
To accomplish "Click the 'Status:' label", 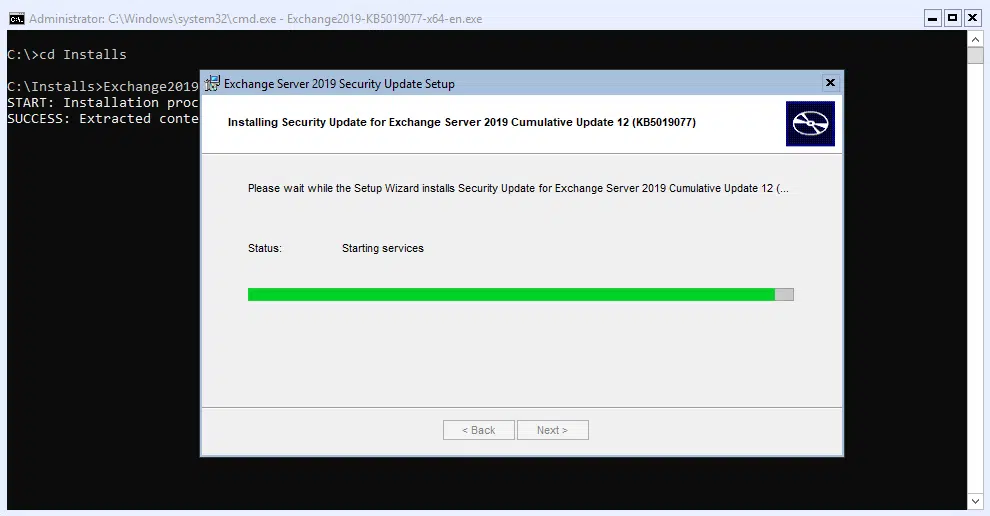I will (265, 248).
